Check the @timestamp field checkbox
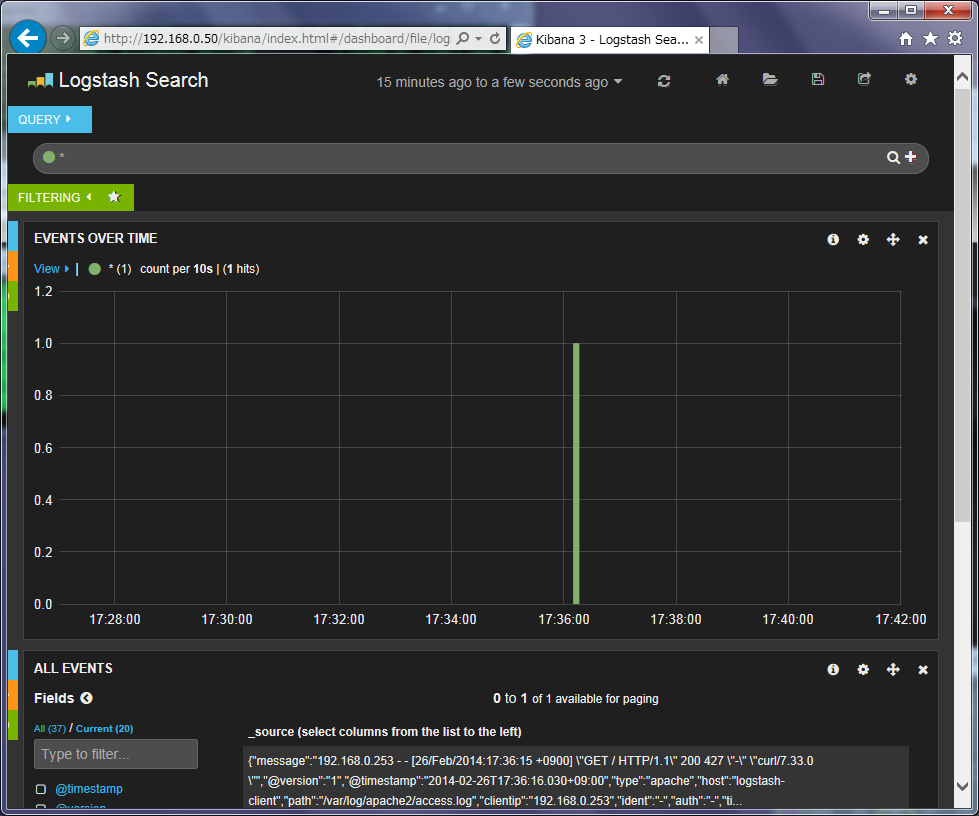 tap(41, 789)
